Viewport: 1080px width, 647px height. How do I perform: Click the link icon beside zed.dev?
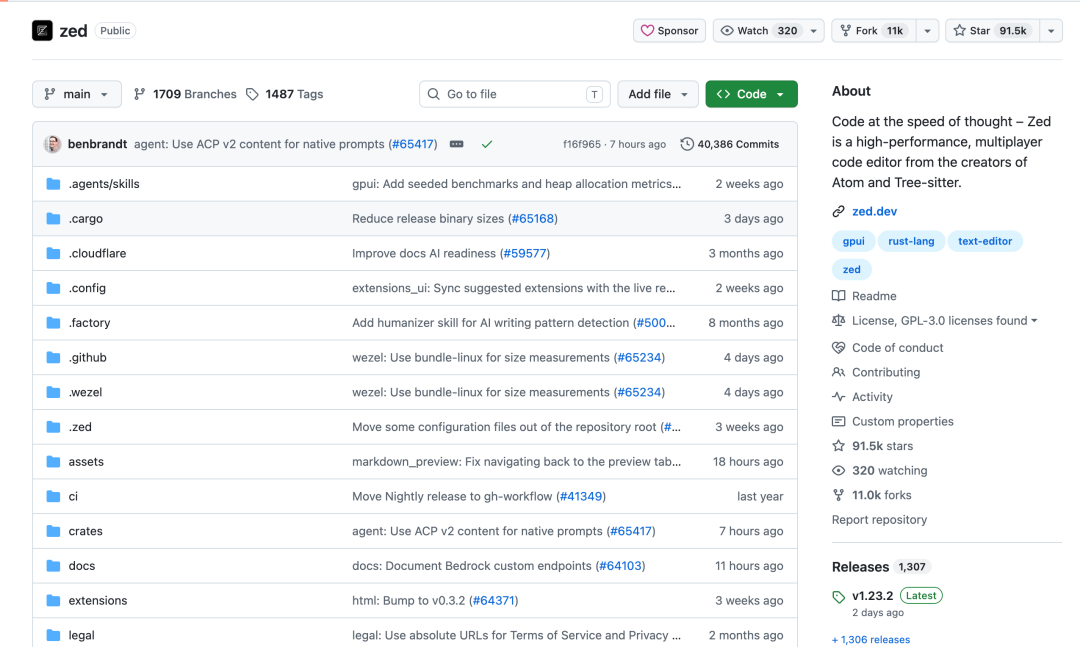[x=838, y=212]
